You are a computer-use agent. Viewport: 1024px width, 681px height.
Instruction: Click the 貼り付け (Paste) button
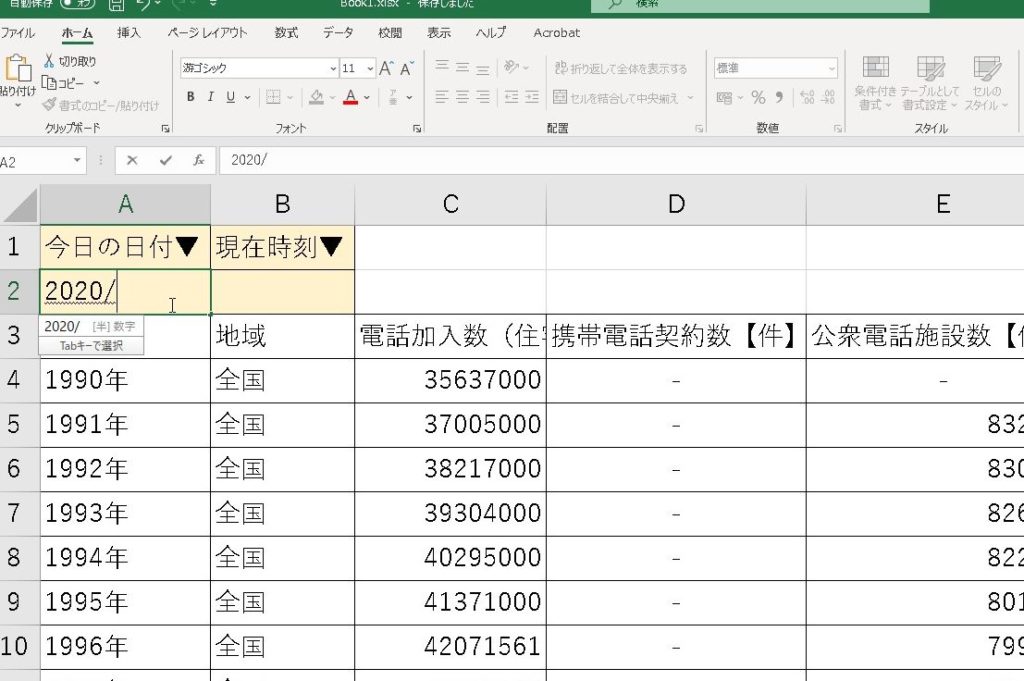click(18, 78)
